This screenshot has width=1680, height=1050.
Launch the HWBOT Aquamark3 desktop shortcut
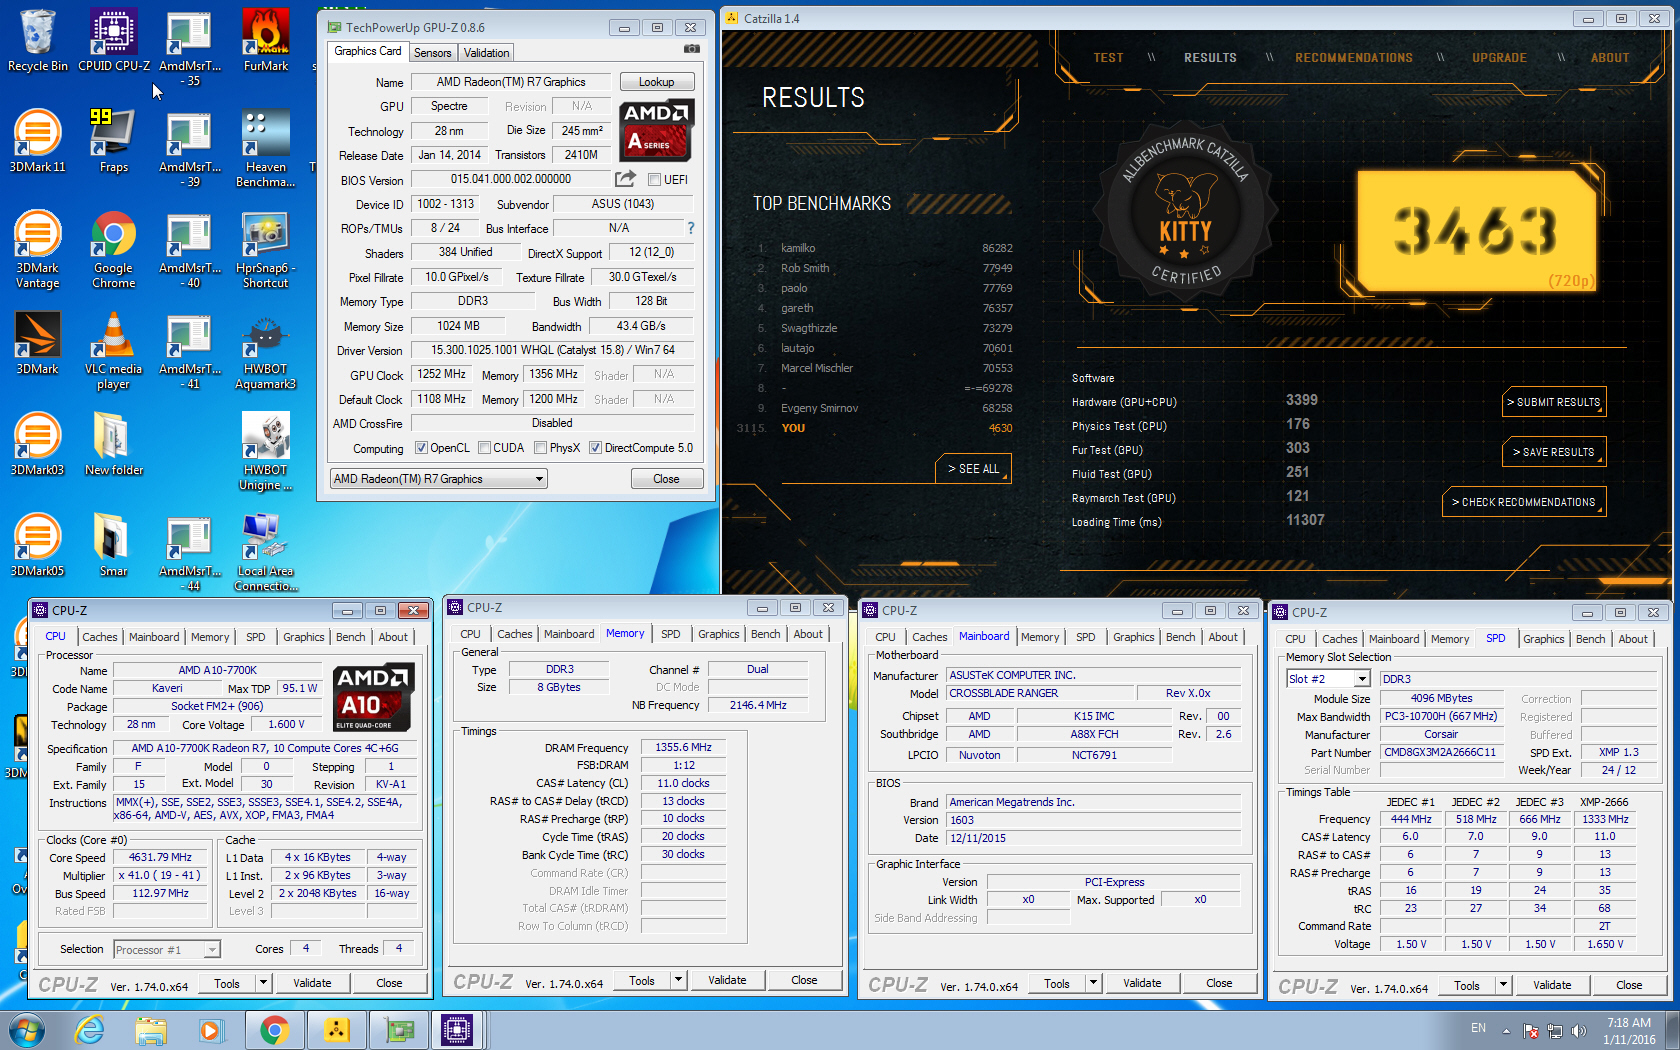click(x=265, y=350)
